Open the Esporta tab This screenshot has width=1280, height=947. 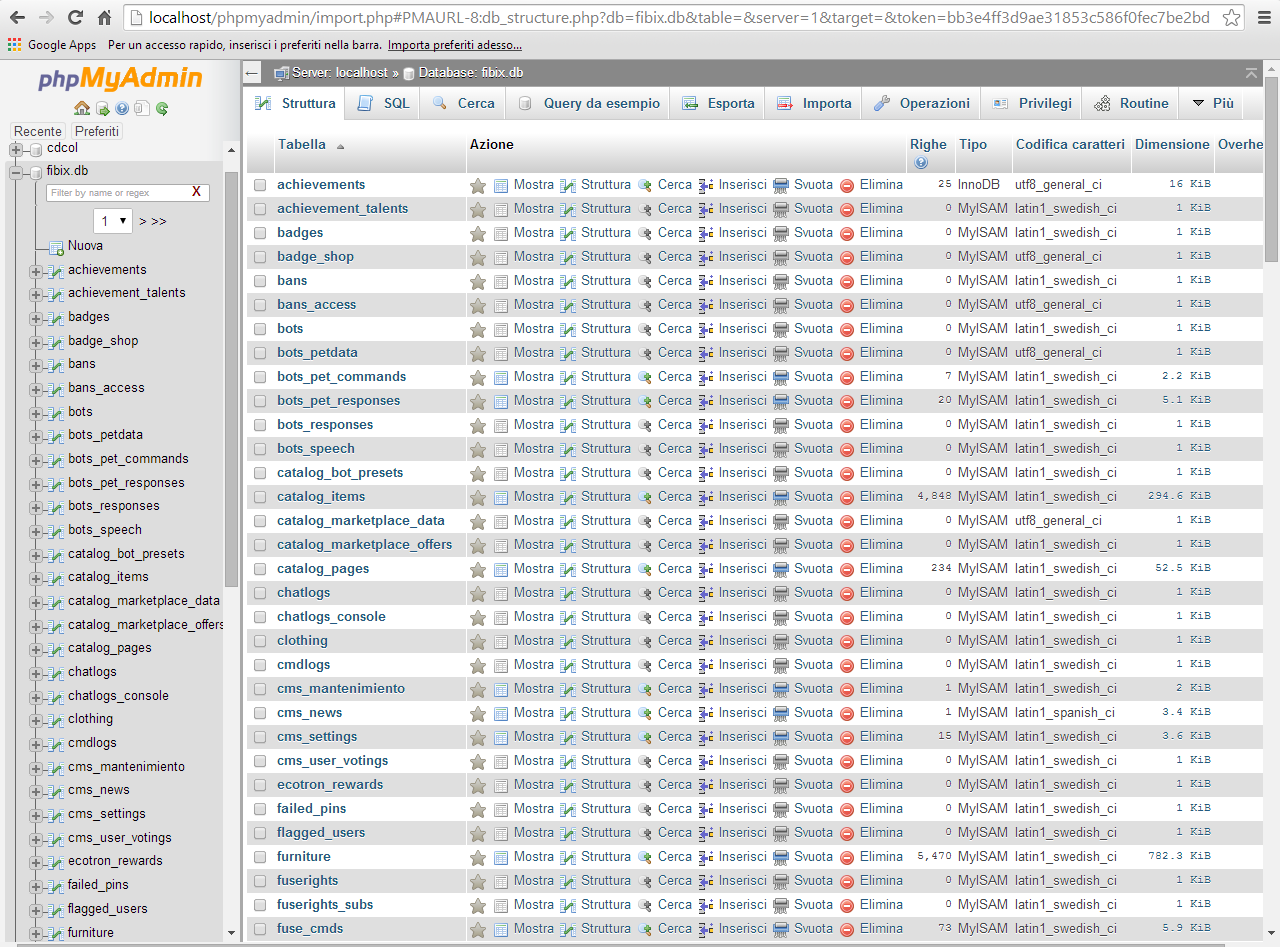tap(717, 103)
